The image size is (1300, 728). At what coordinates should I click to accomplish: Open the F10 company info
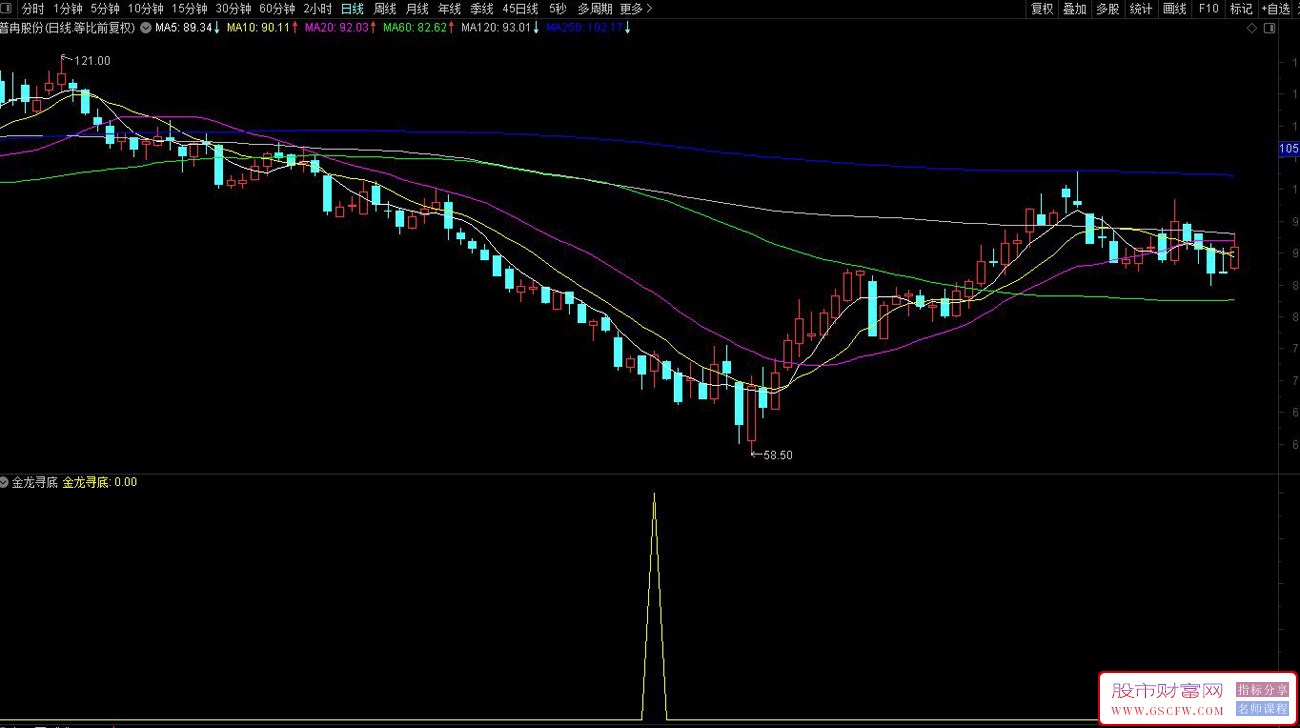(1209, 8)
